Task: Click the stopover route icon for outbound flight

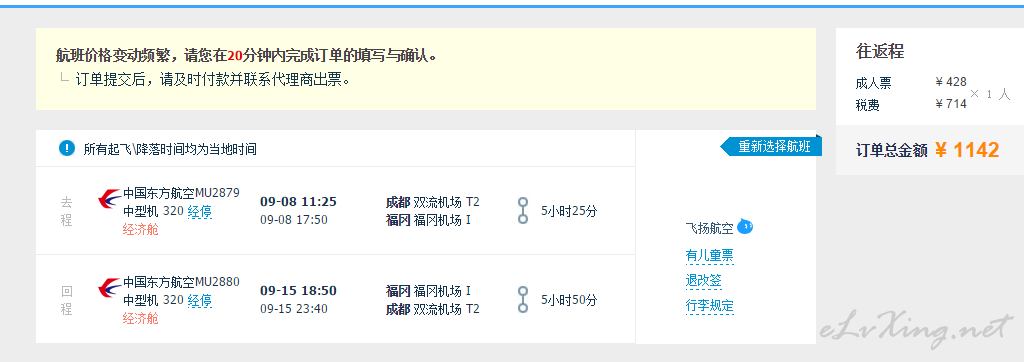Action: click(x=522, y=210)
